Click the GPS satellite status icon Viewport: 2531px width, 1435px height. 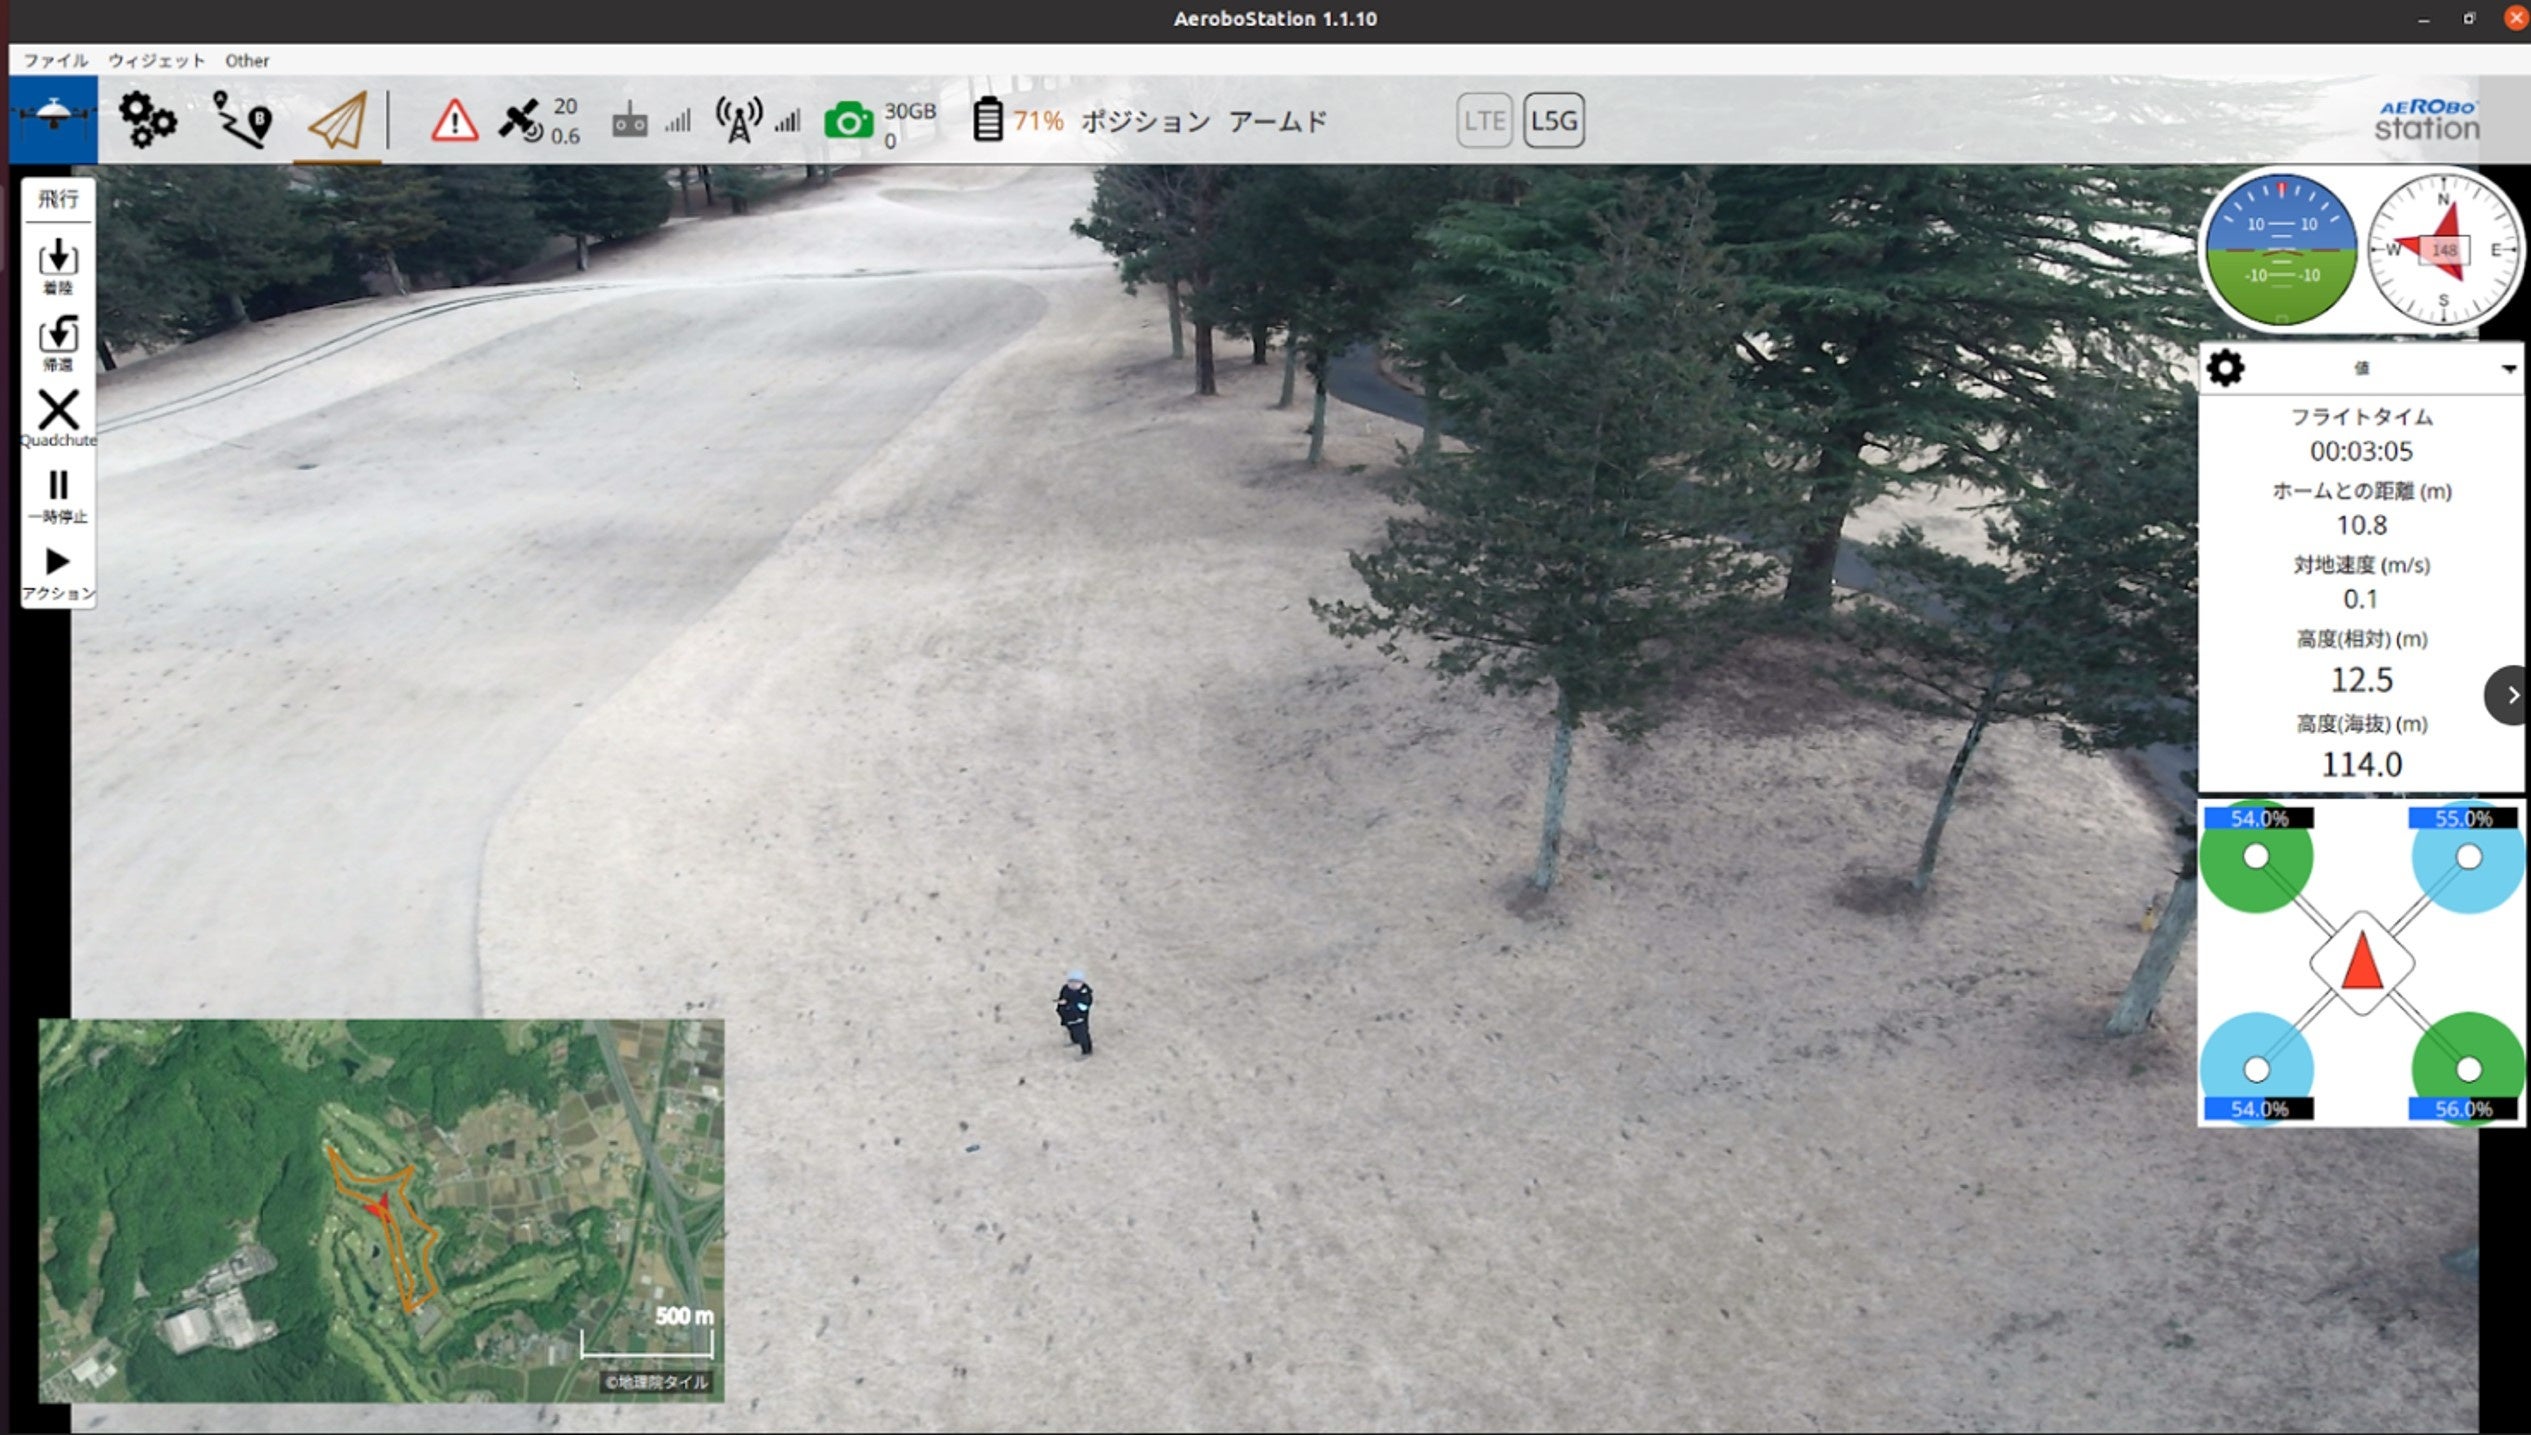coord(520,121)
